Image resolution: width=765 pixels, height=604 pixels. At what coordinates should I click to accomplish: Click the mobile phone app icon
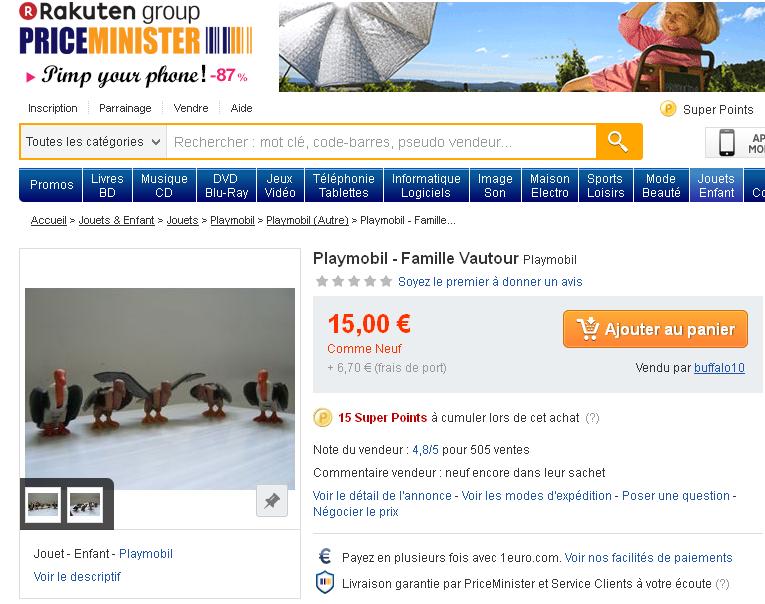pos(726,142)
